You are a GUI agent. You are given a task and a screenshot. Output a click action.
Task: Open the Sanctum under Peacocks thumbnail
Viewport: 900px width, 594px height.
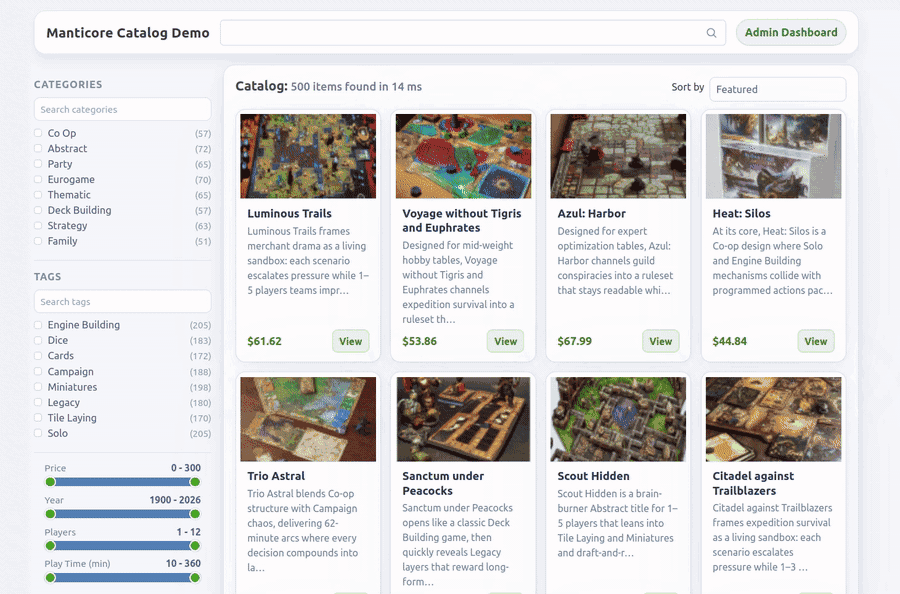tap(463, 419)
